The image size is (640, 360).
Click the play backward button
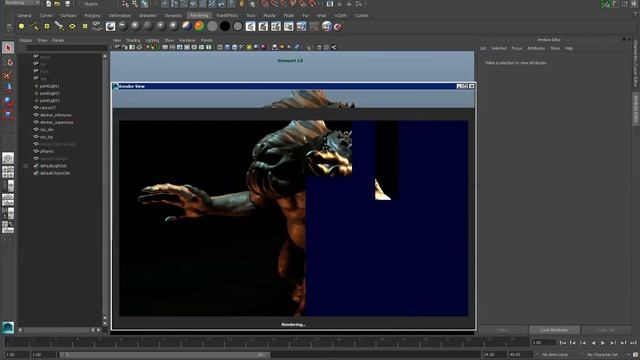point(593,343)
